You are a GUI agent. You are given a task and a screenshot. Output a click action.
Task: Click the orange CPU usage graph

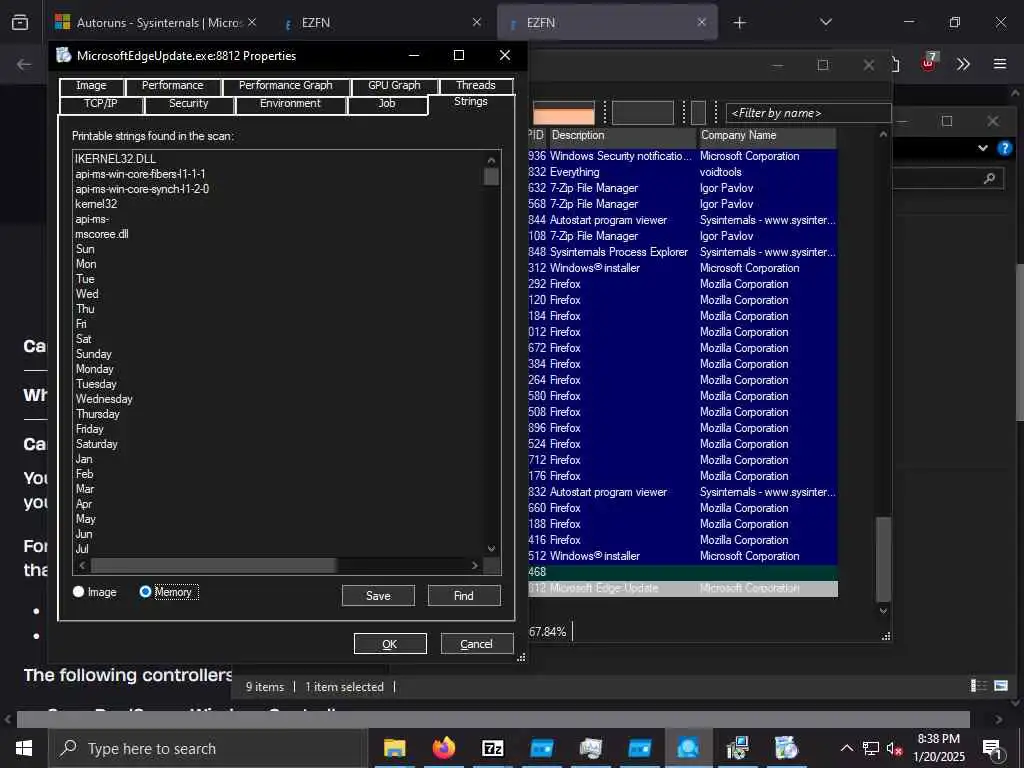564,113
